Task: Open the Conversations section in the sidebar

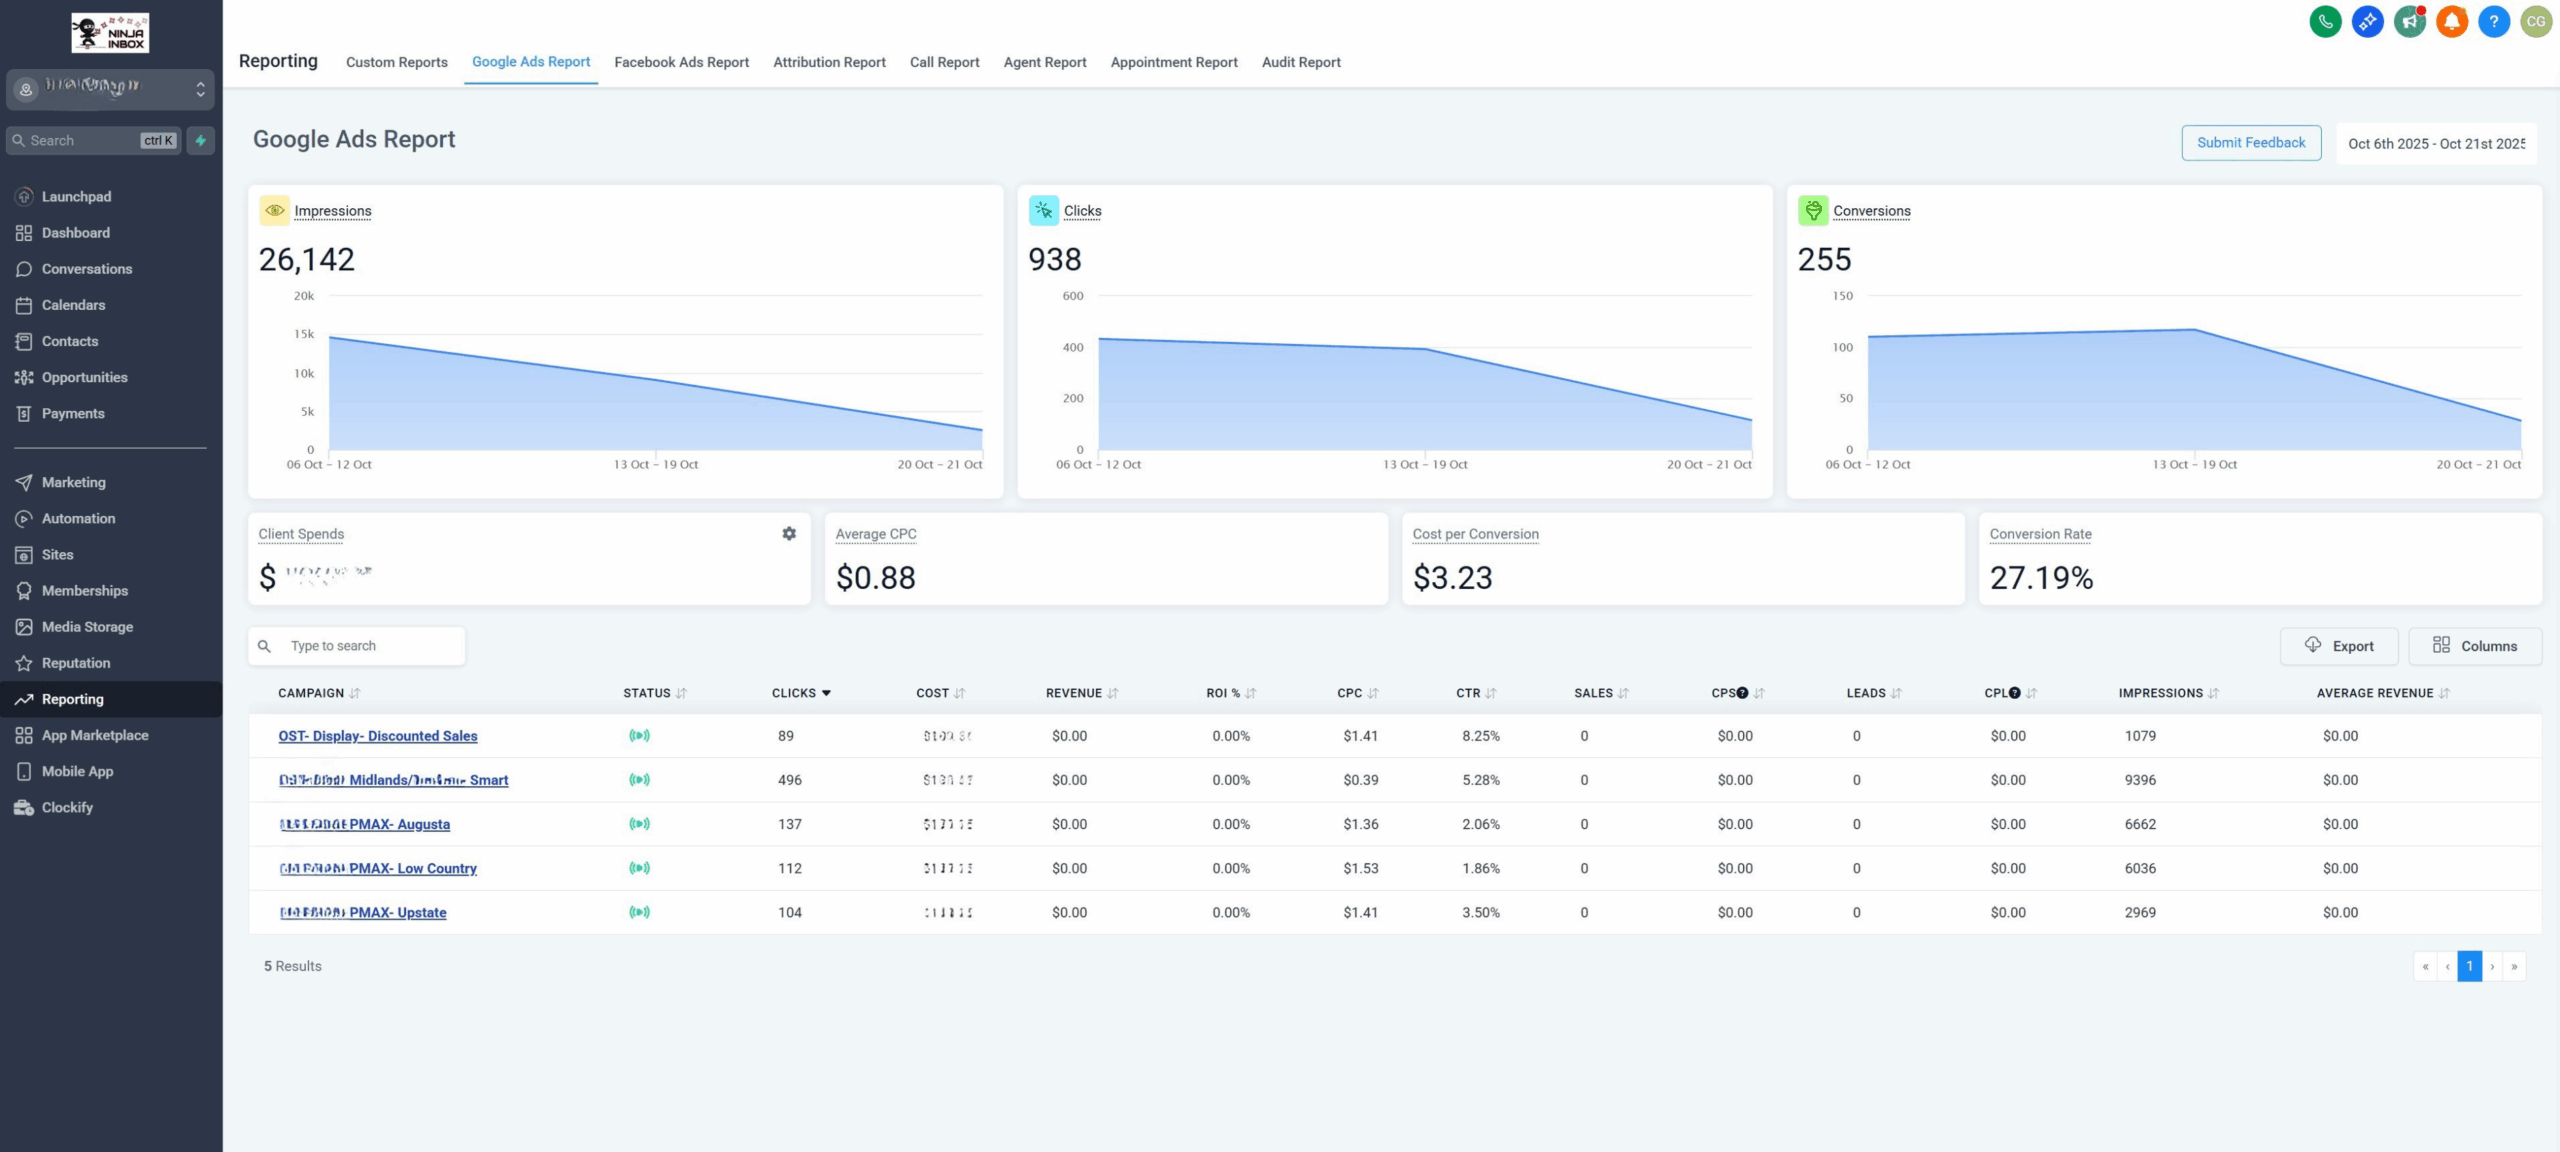Action: (86, 268)
